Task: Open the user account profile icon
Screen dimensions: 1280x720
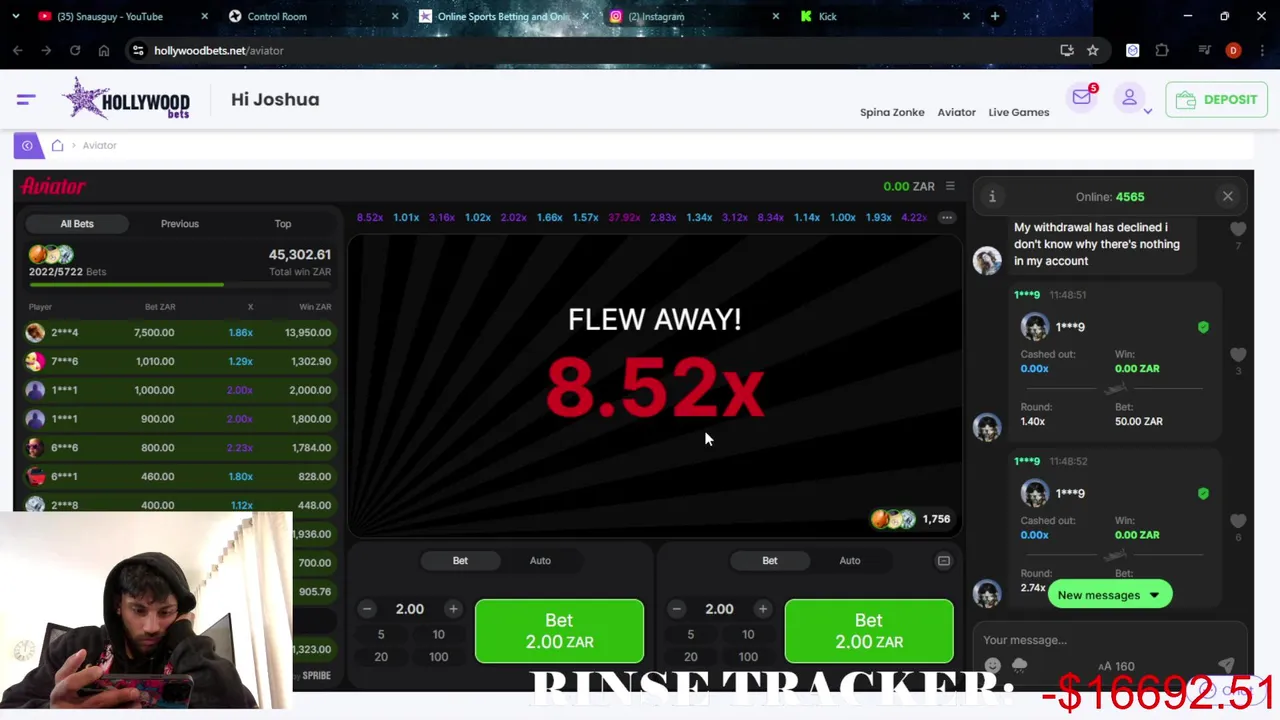Action: [1129, 97]
